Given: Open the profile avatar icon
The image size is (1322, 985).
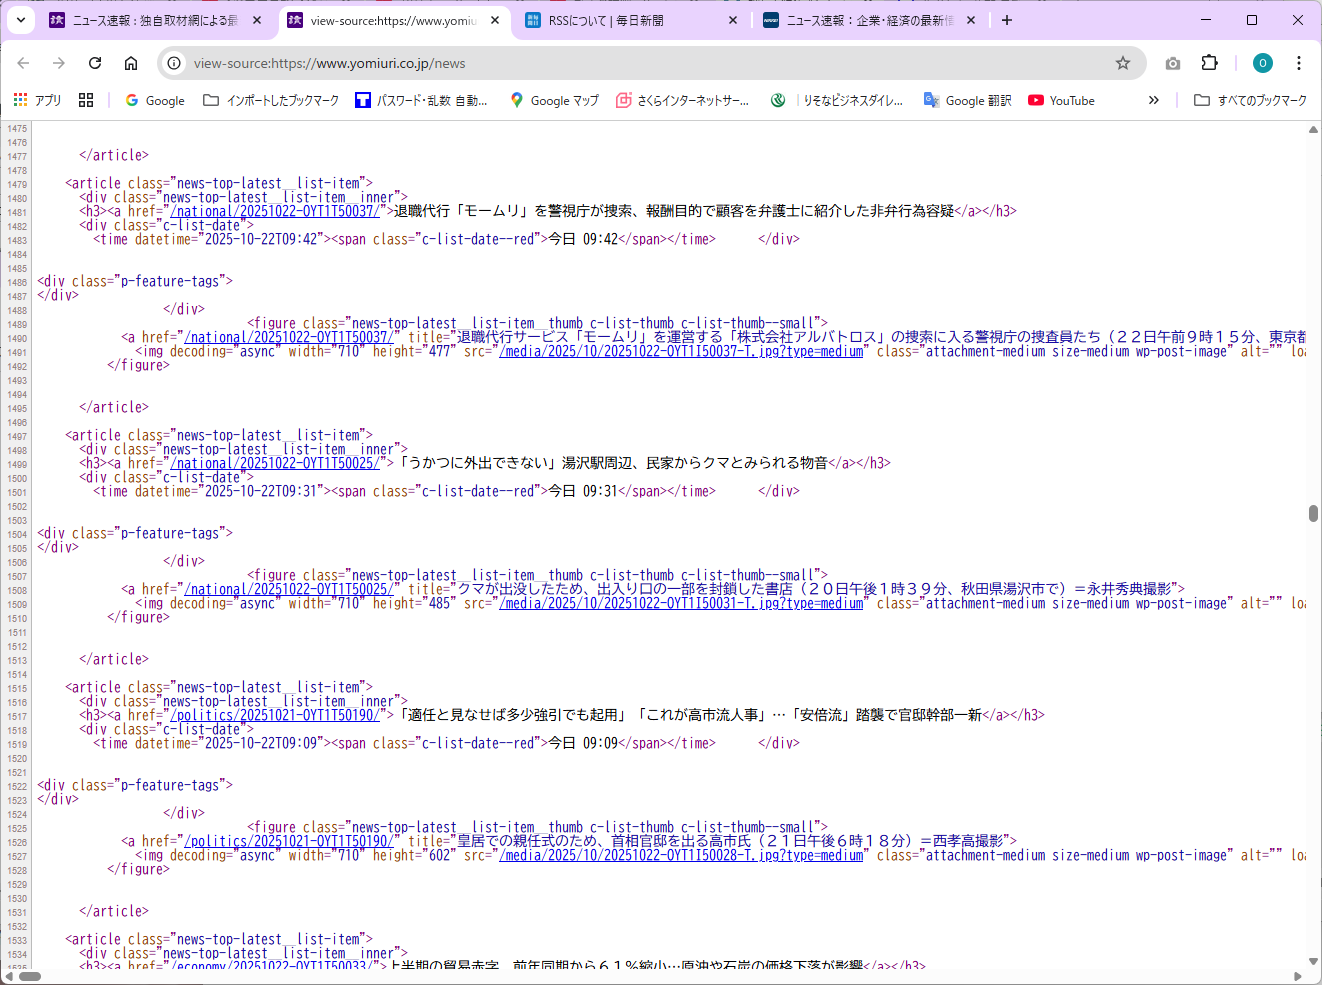Looking at the screenshot, I should (1263, 63).
